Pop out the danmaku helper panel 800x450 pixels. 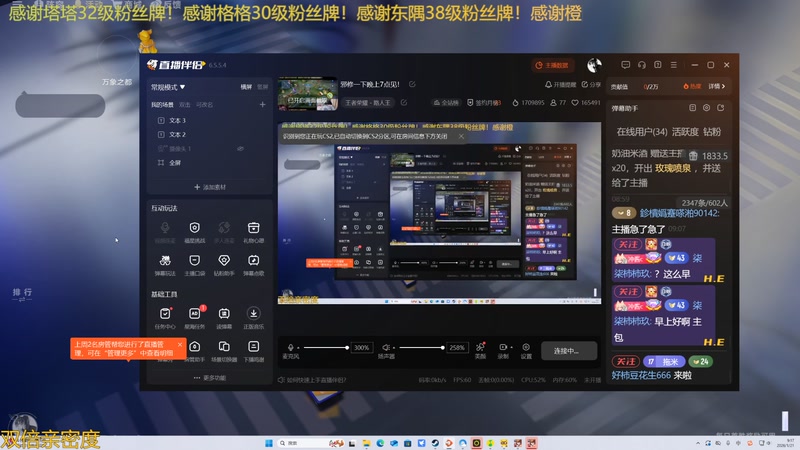(x=720, y=108)
